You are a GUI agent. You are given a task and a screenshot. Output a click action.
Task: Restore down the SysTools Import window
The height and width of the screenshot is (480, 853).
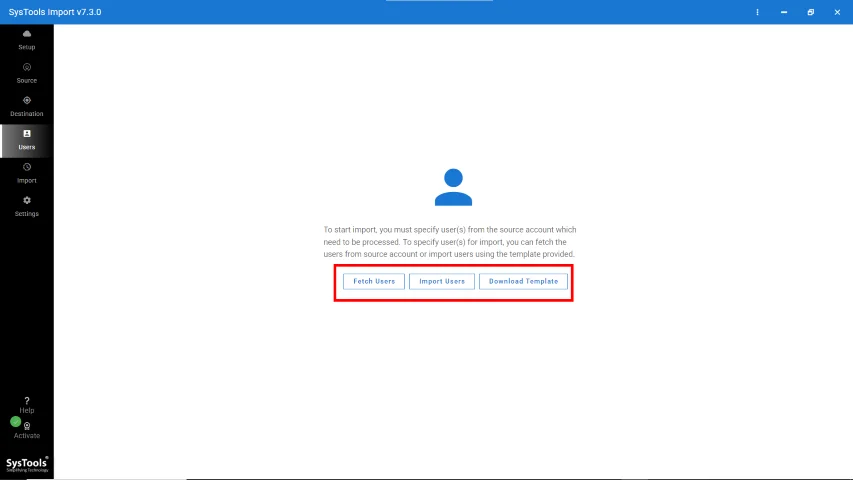click(811, 12)
